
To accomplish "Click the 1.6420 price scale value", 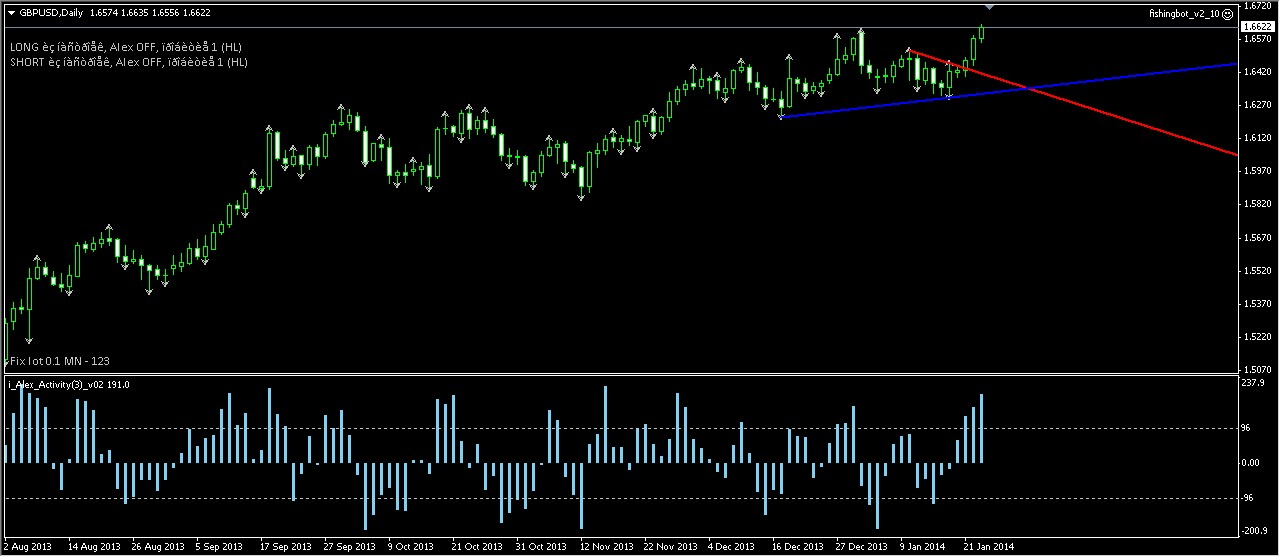I will coord(1256,72).
